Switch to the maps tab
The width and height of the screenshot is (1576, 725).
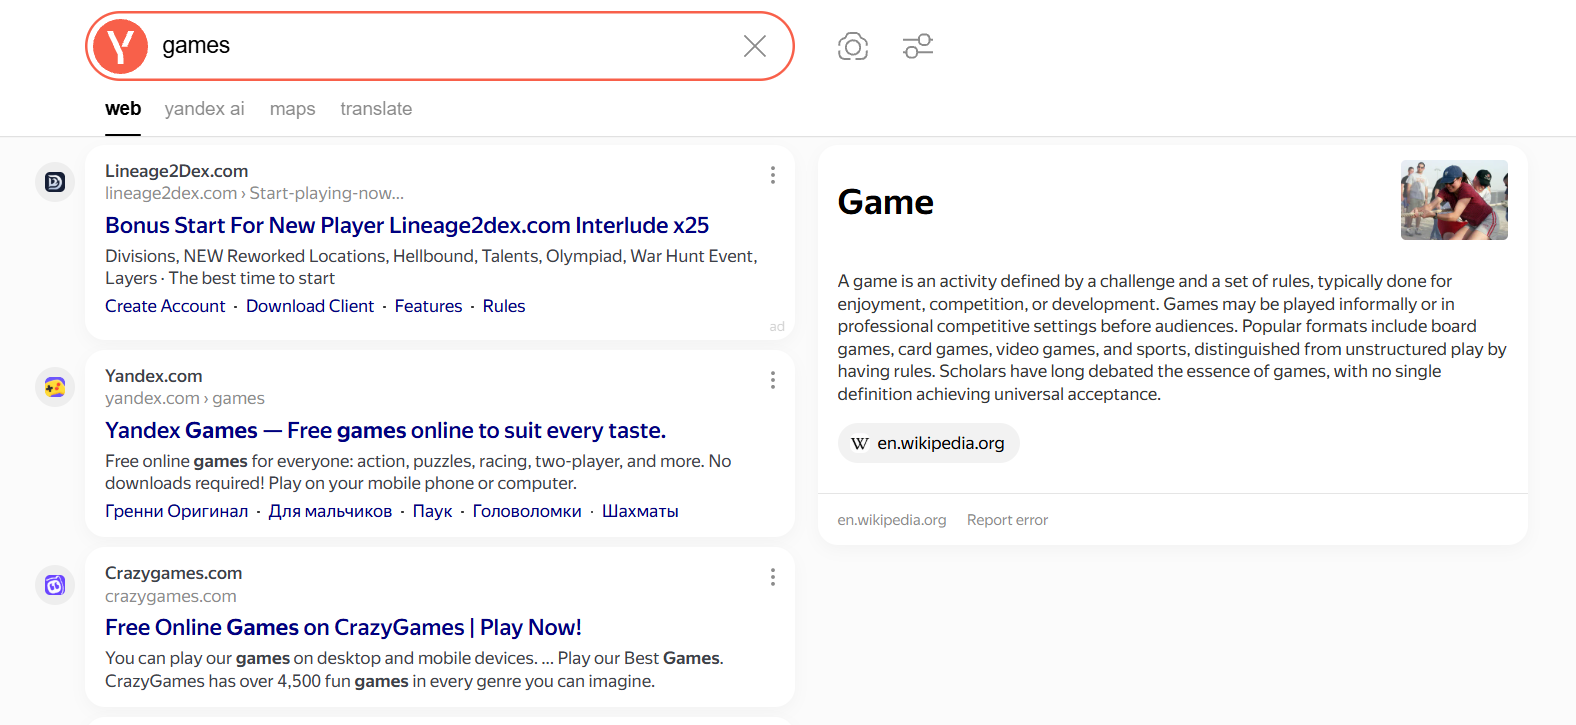(x=292, y=109)
